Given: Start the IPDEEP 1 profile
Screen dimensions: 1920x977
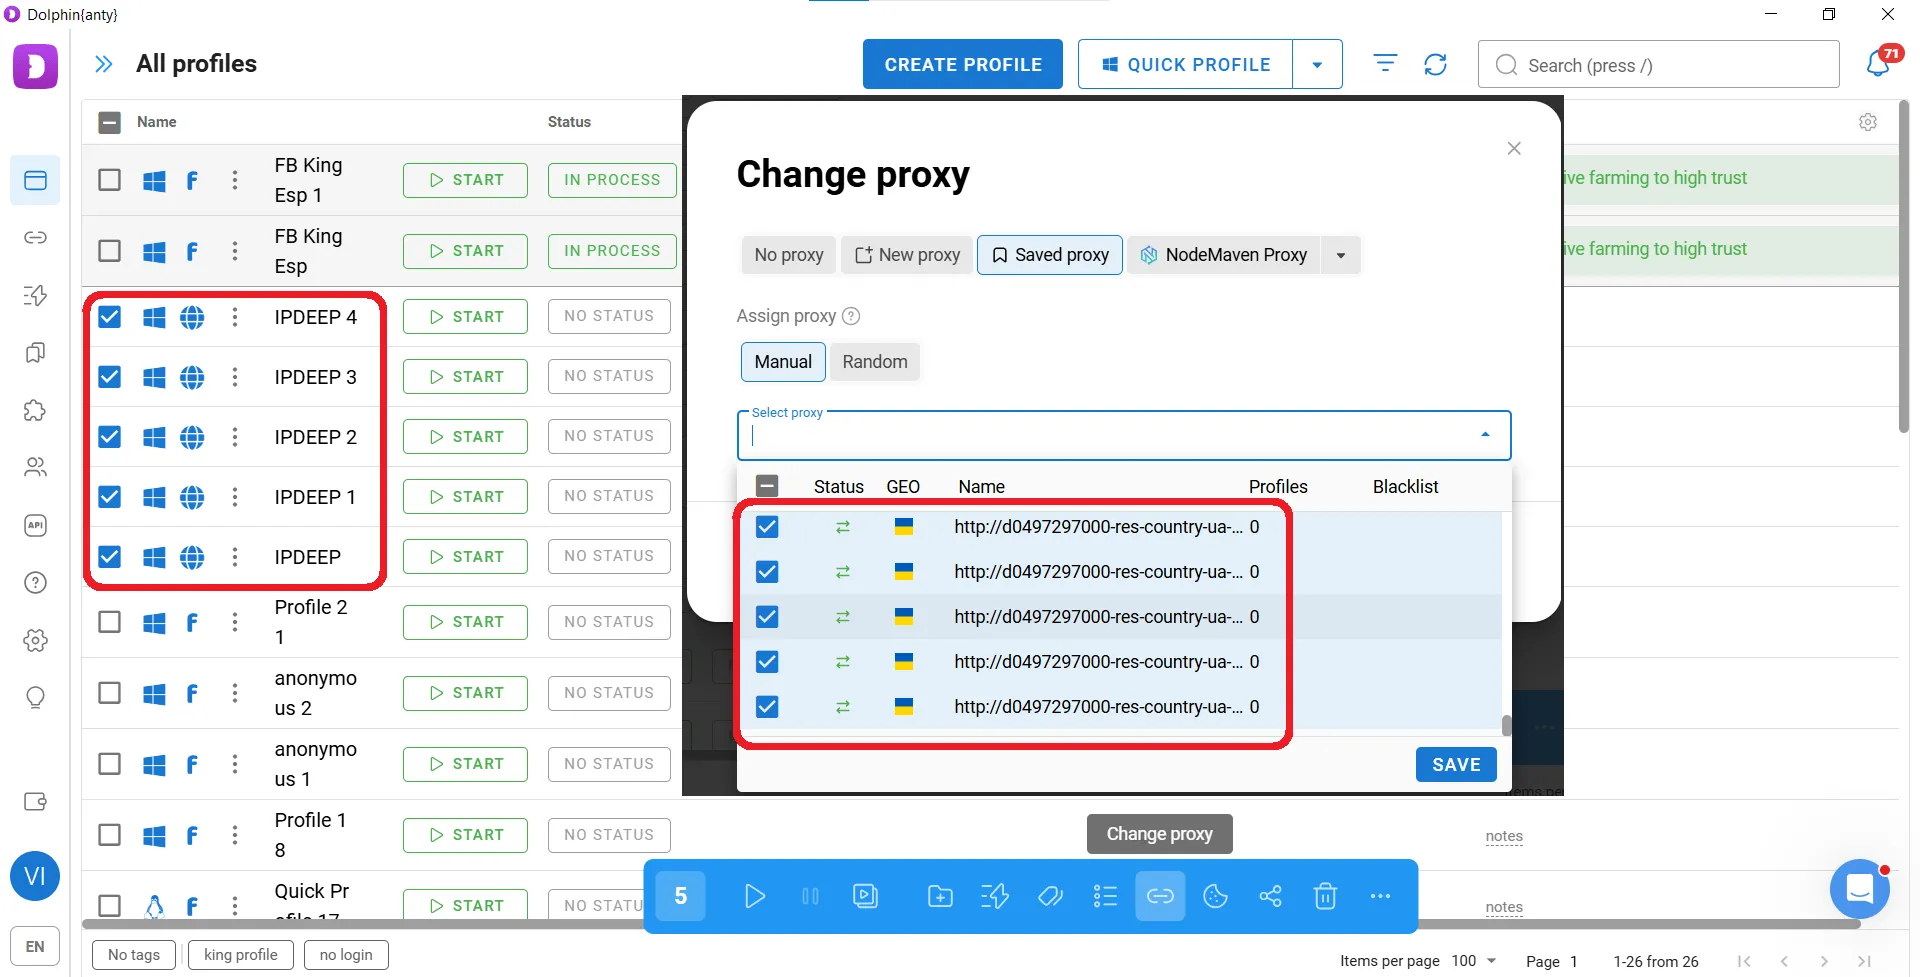Looking at the screenshot, I should tap(465, 497).
